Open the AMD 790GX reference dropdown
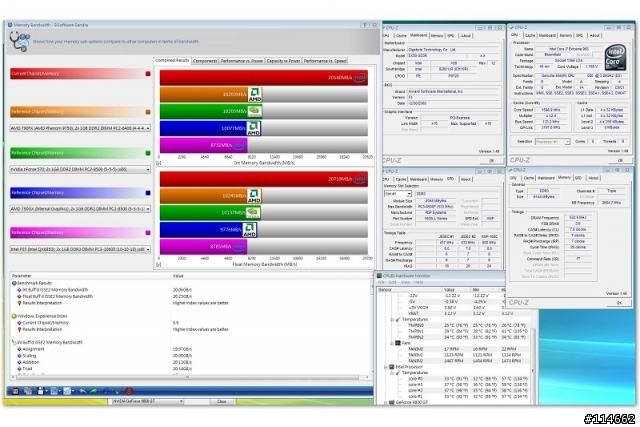 pos(80,209)
